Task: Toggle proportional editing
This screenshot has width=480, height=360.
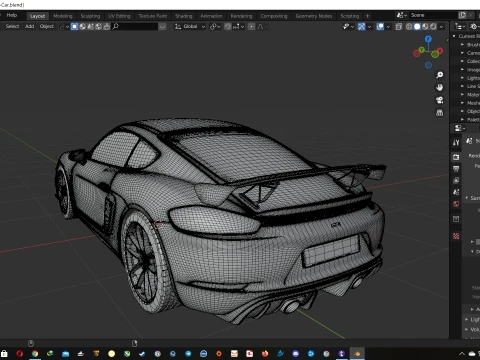Action: coord(252,26)
